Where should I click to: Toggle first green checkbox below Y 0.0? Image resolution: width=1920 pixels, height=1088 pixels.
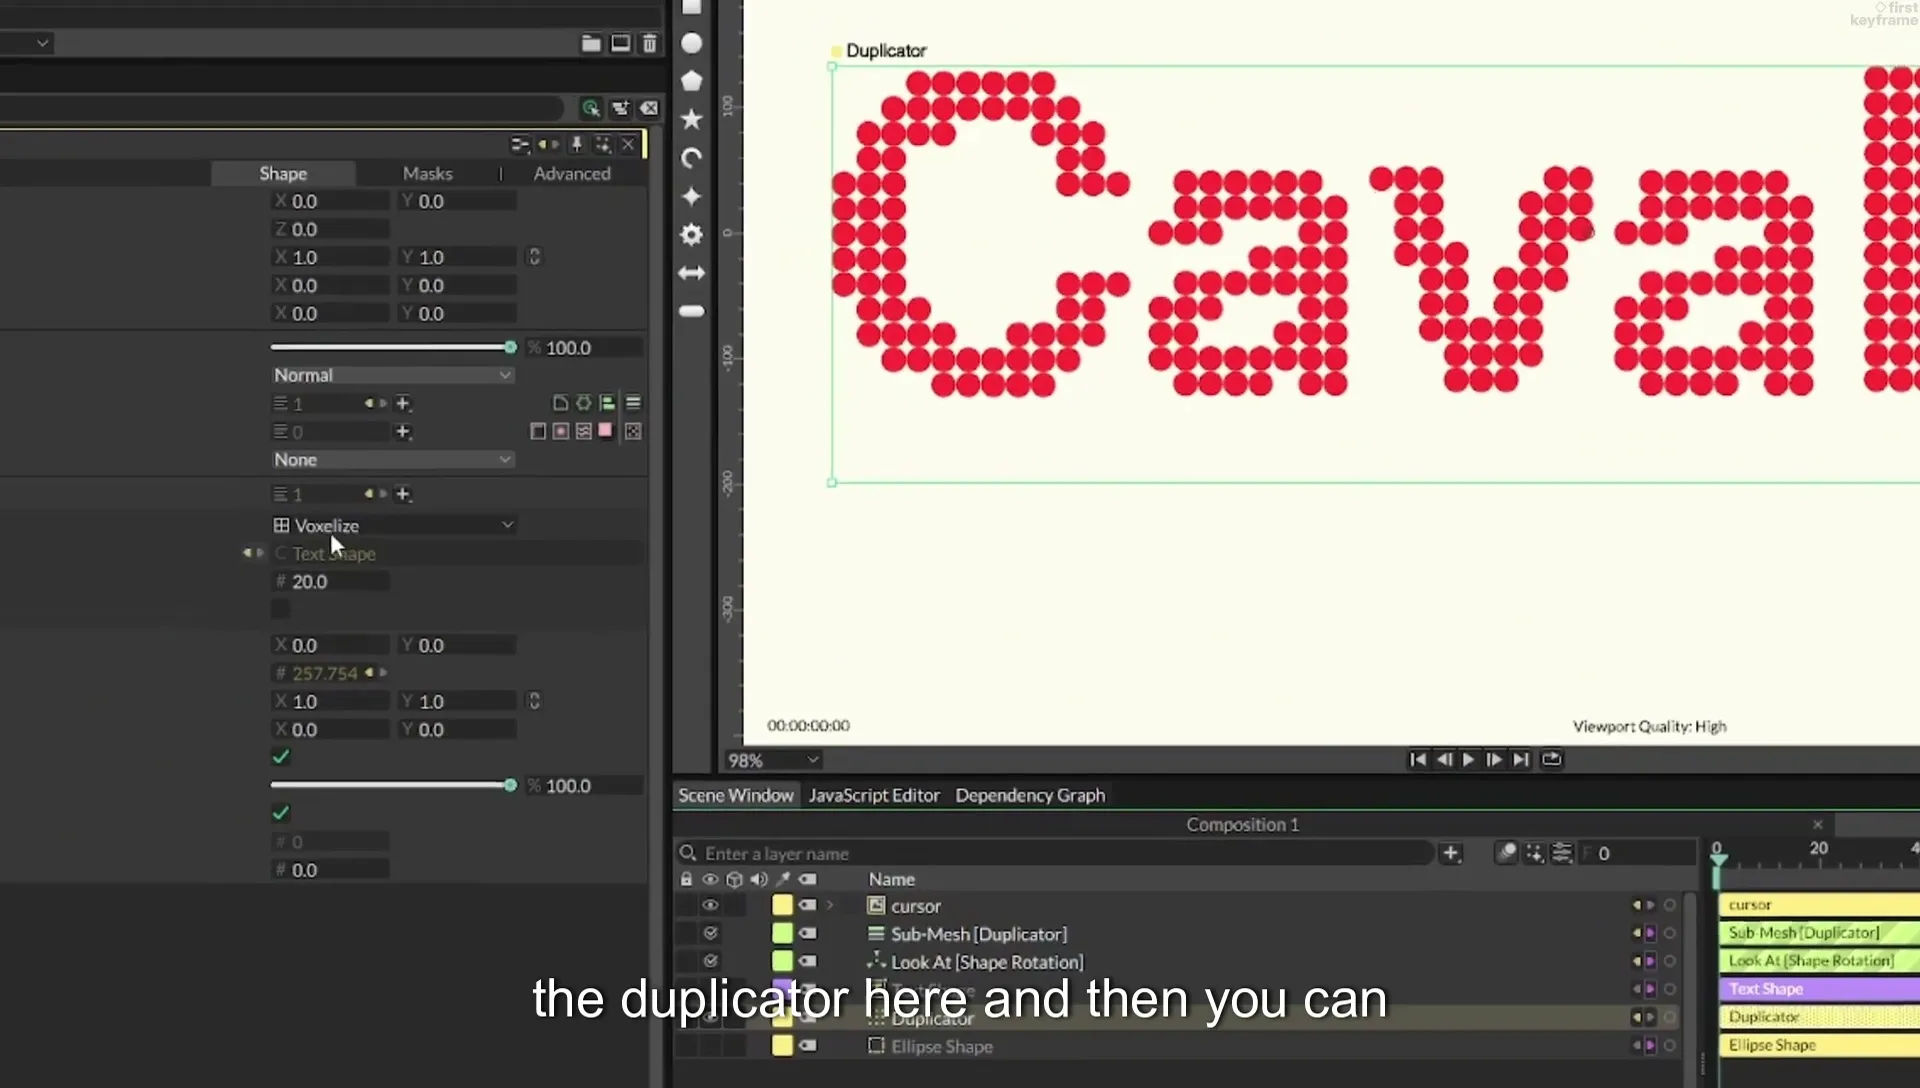281,757
